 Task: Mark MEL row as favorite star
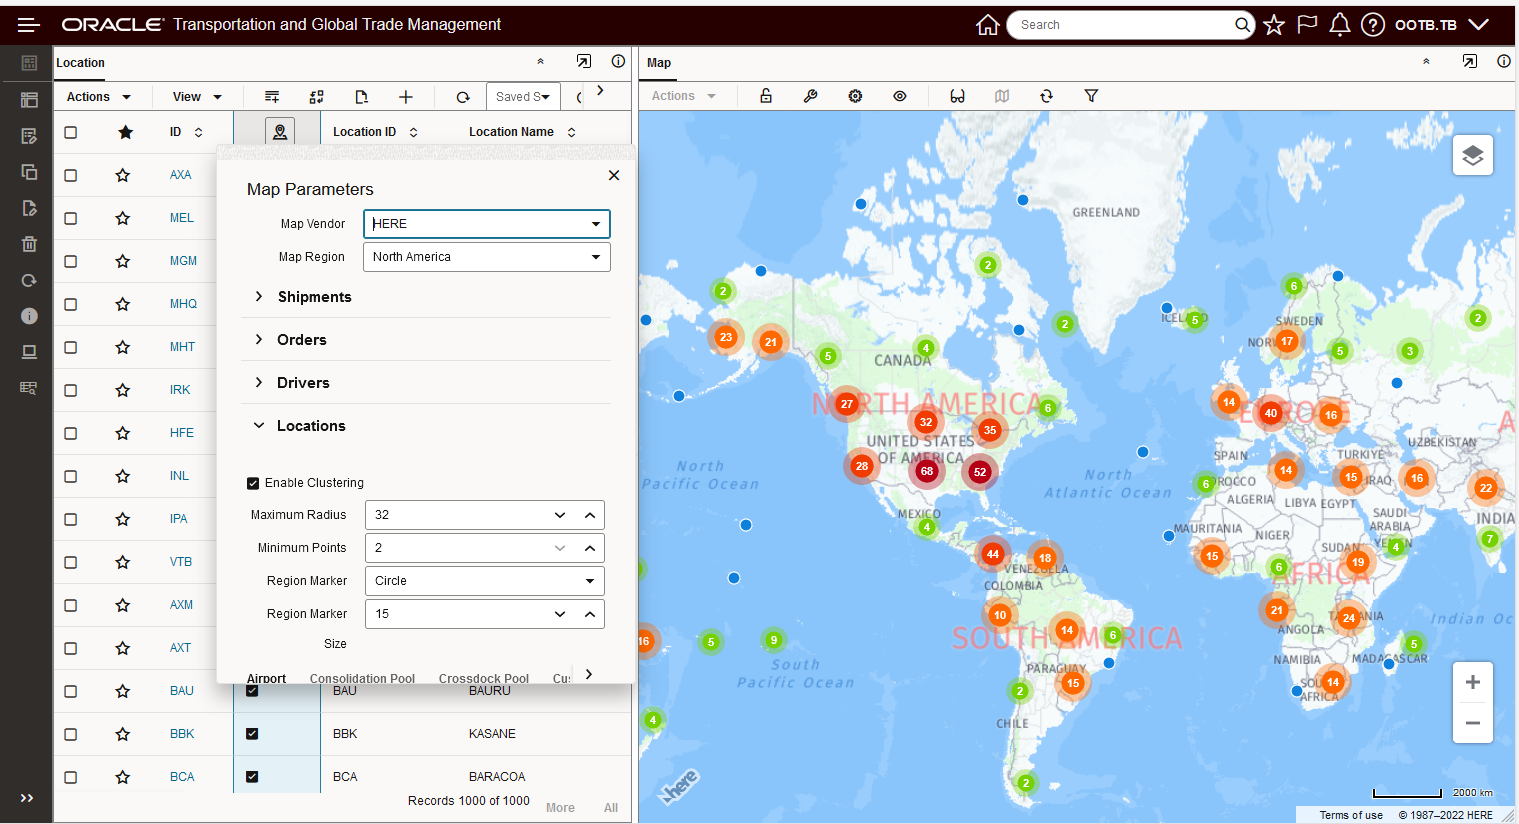123,218
